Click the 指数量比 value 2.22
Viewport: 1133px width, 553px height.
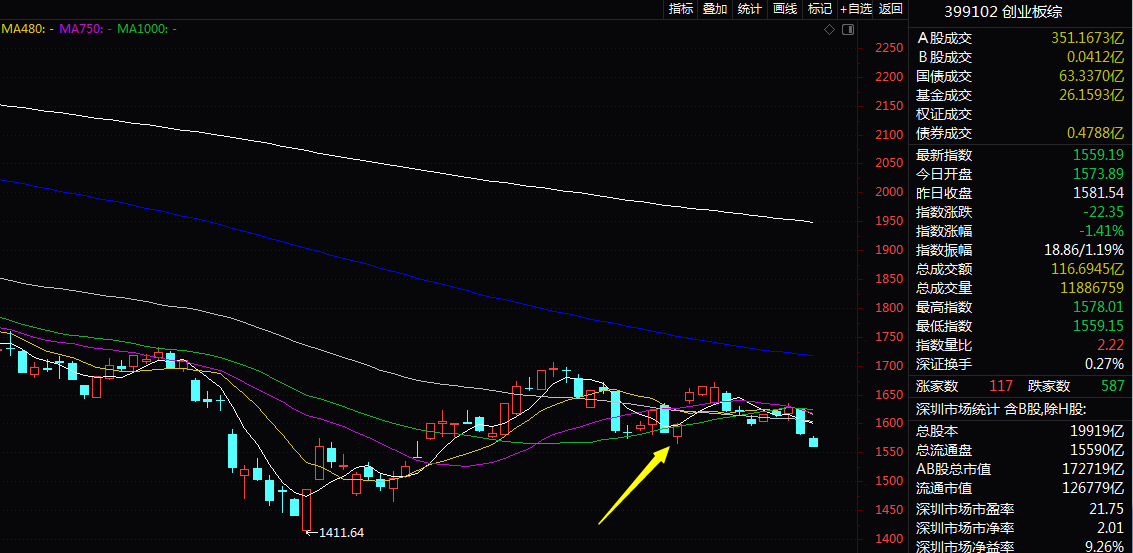point(1111,346)
